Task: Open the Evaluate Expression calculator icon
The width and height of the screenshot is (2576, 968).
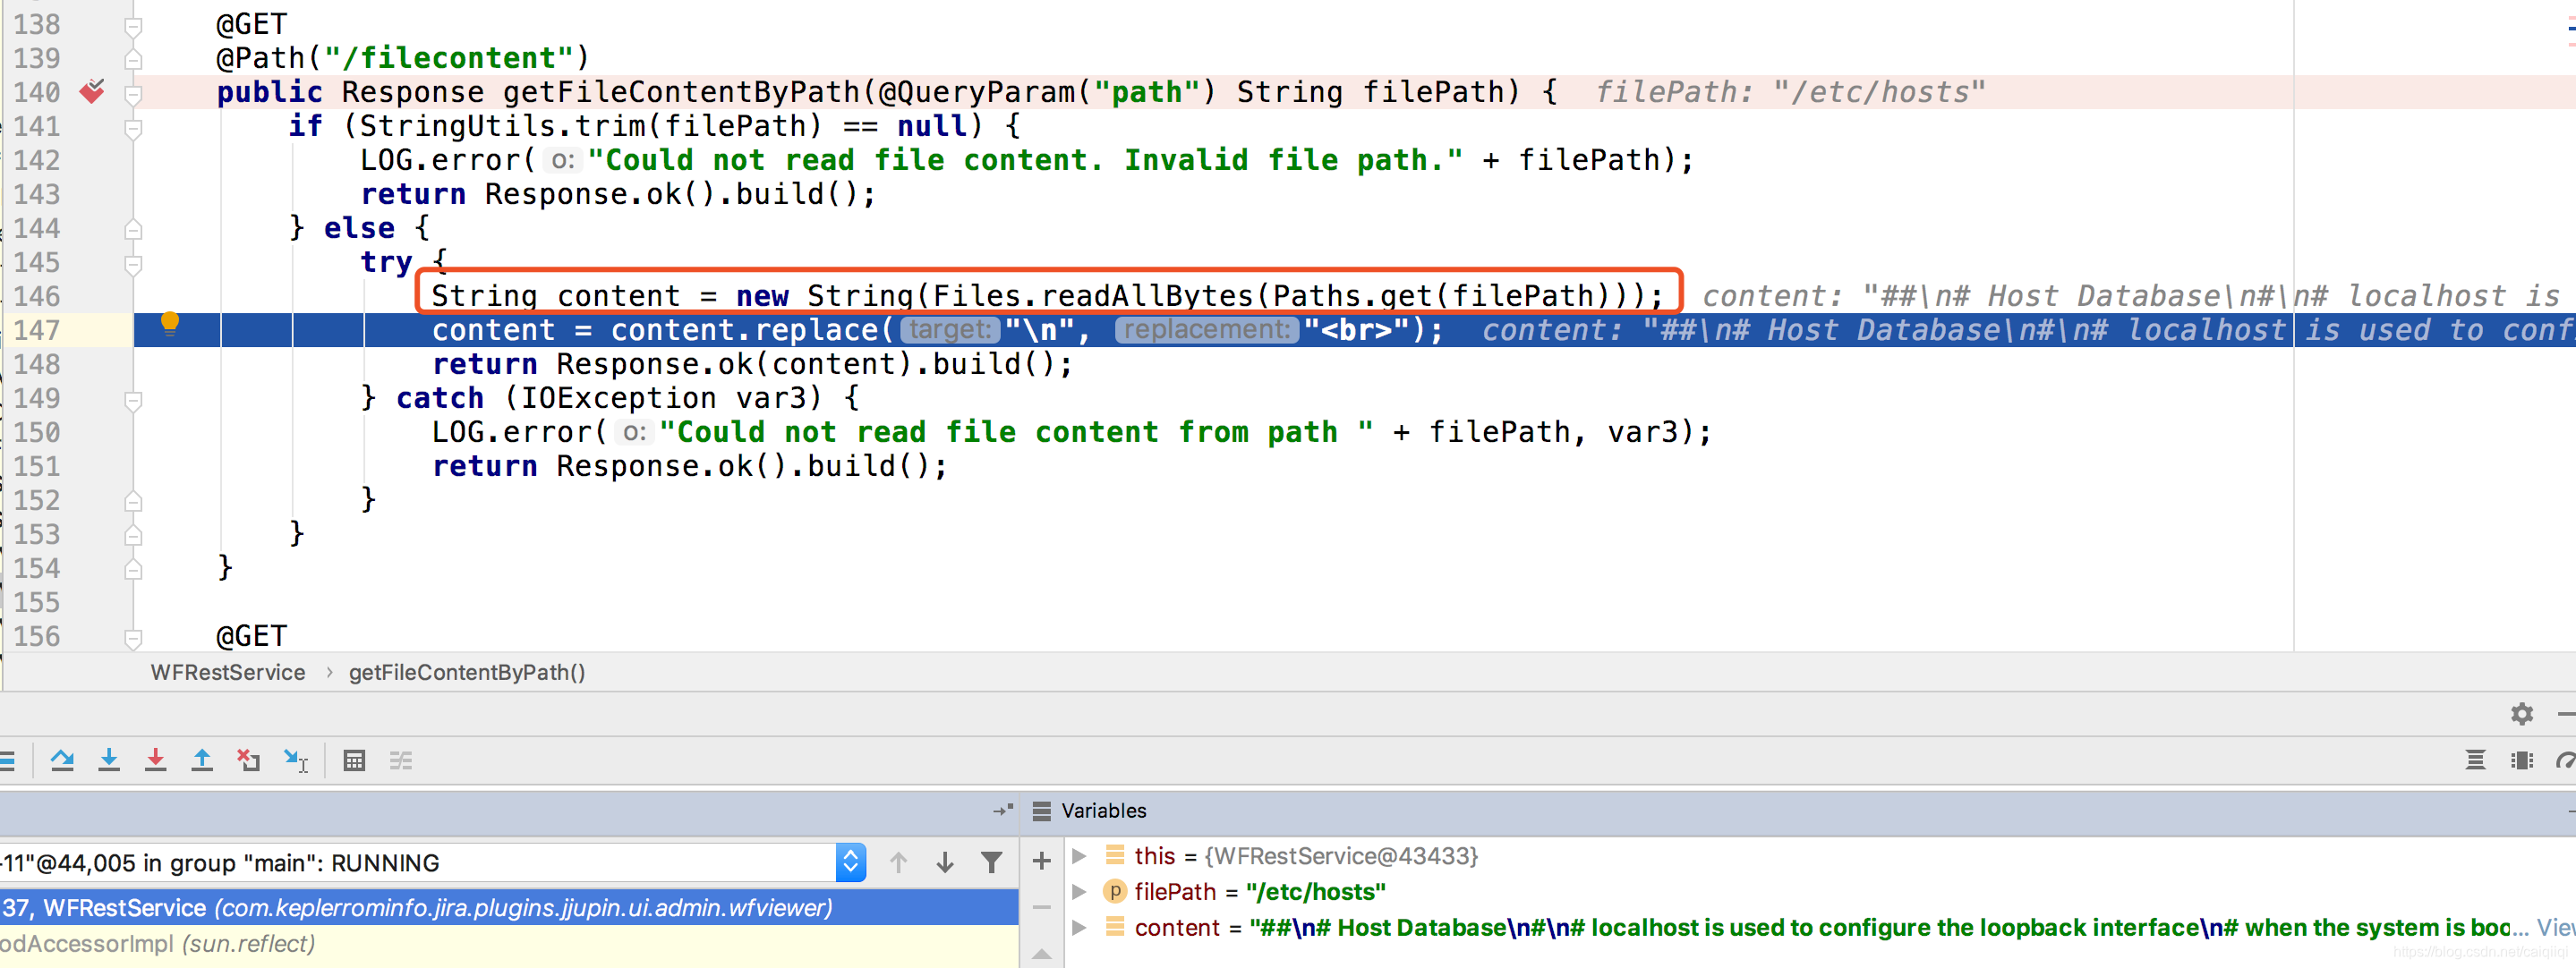Action: click(354, 761)
